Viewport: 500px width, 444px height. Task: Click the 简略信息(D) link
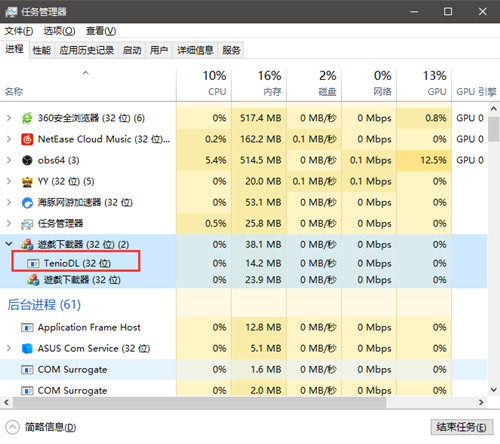50,427
